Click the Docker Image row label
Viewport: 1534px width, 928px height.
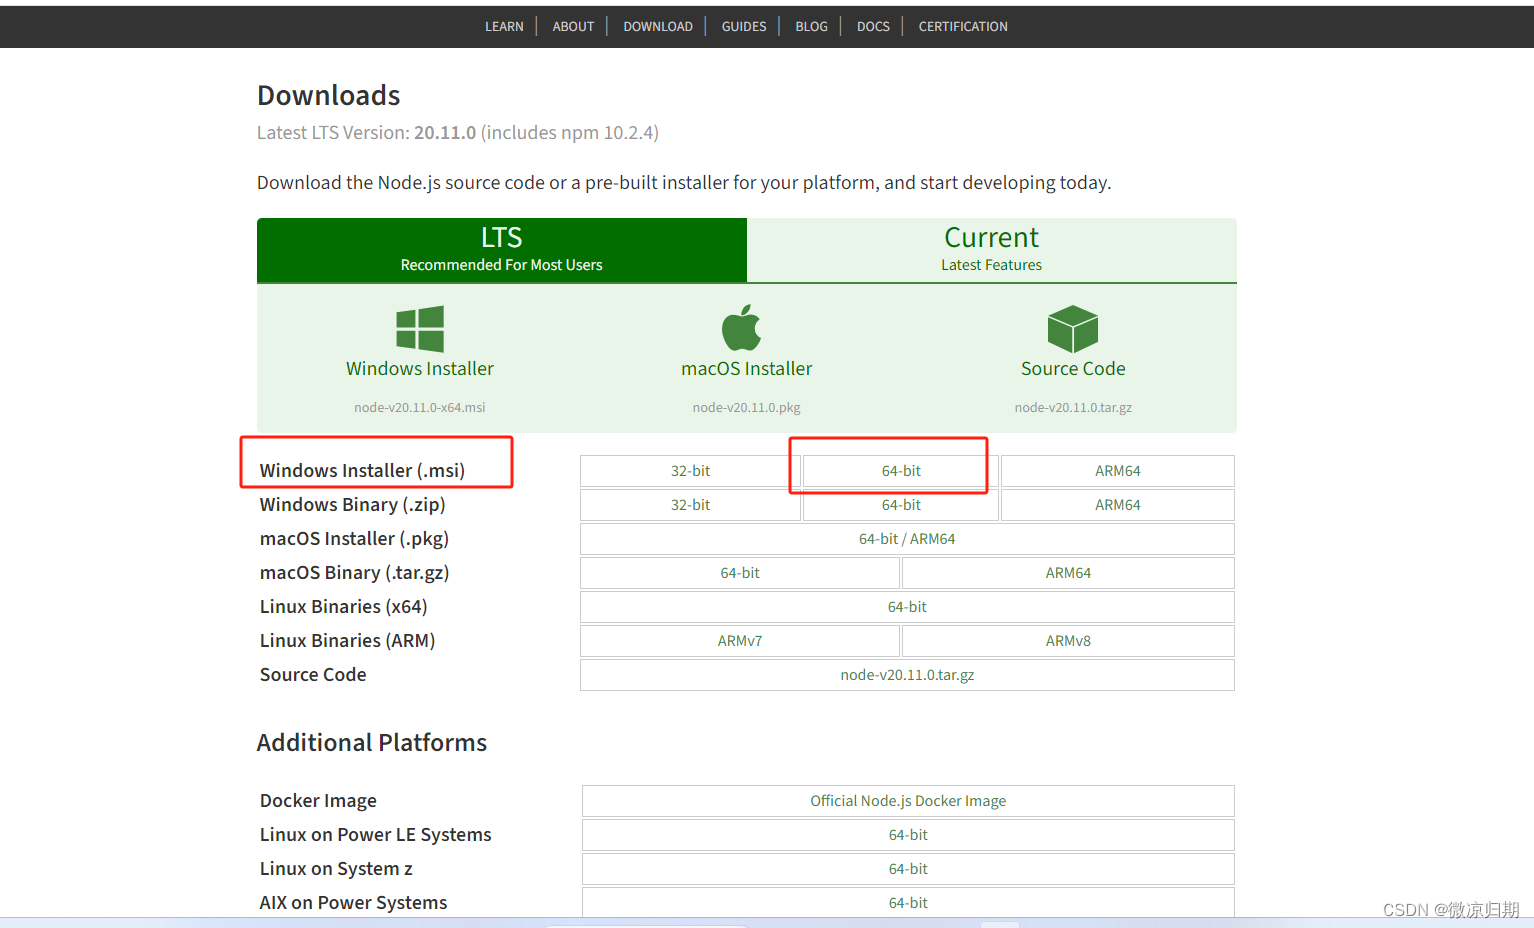click(x=318, y=801)
